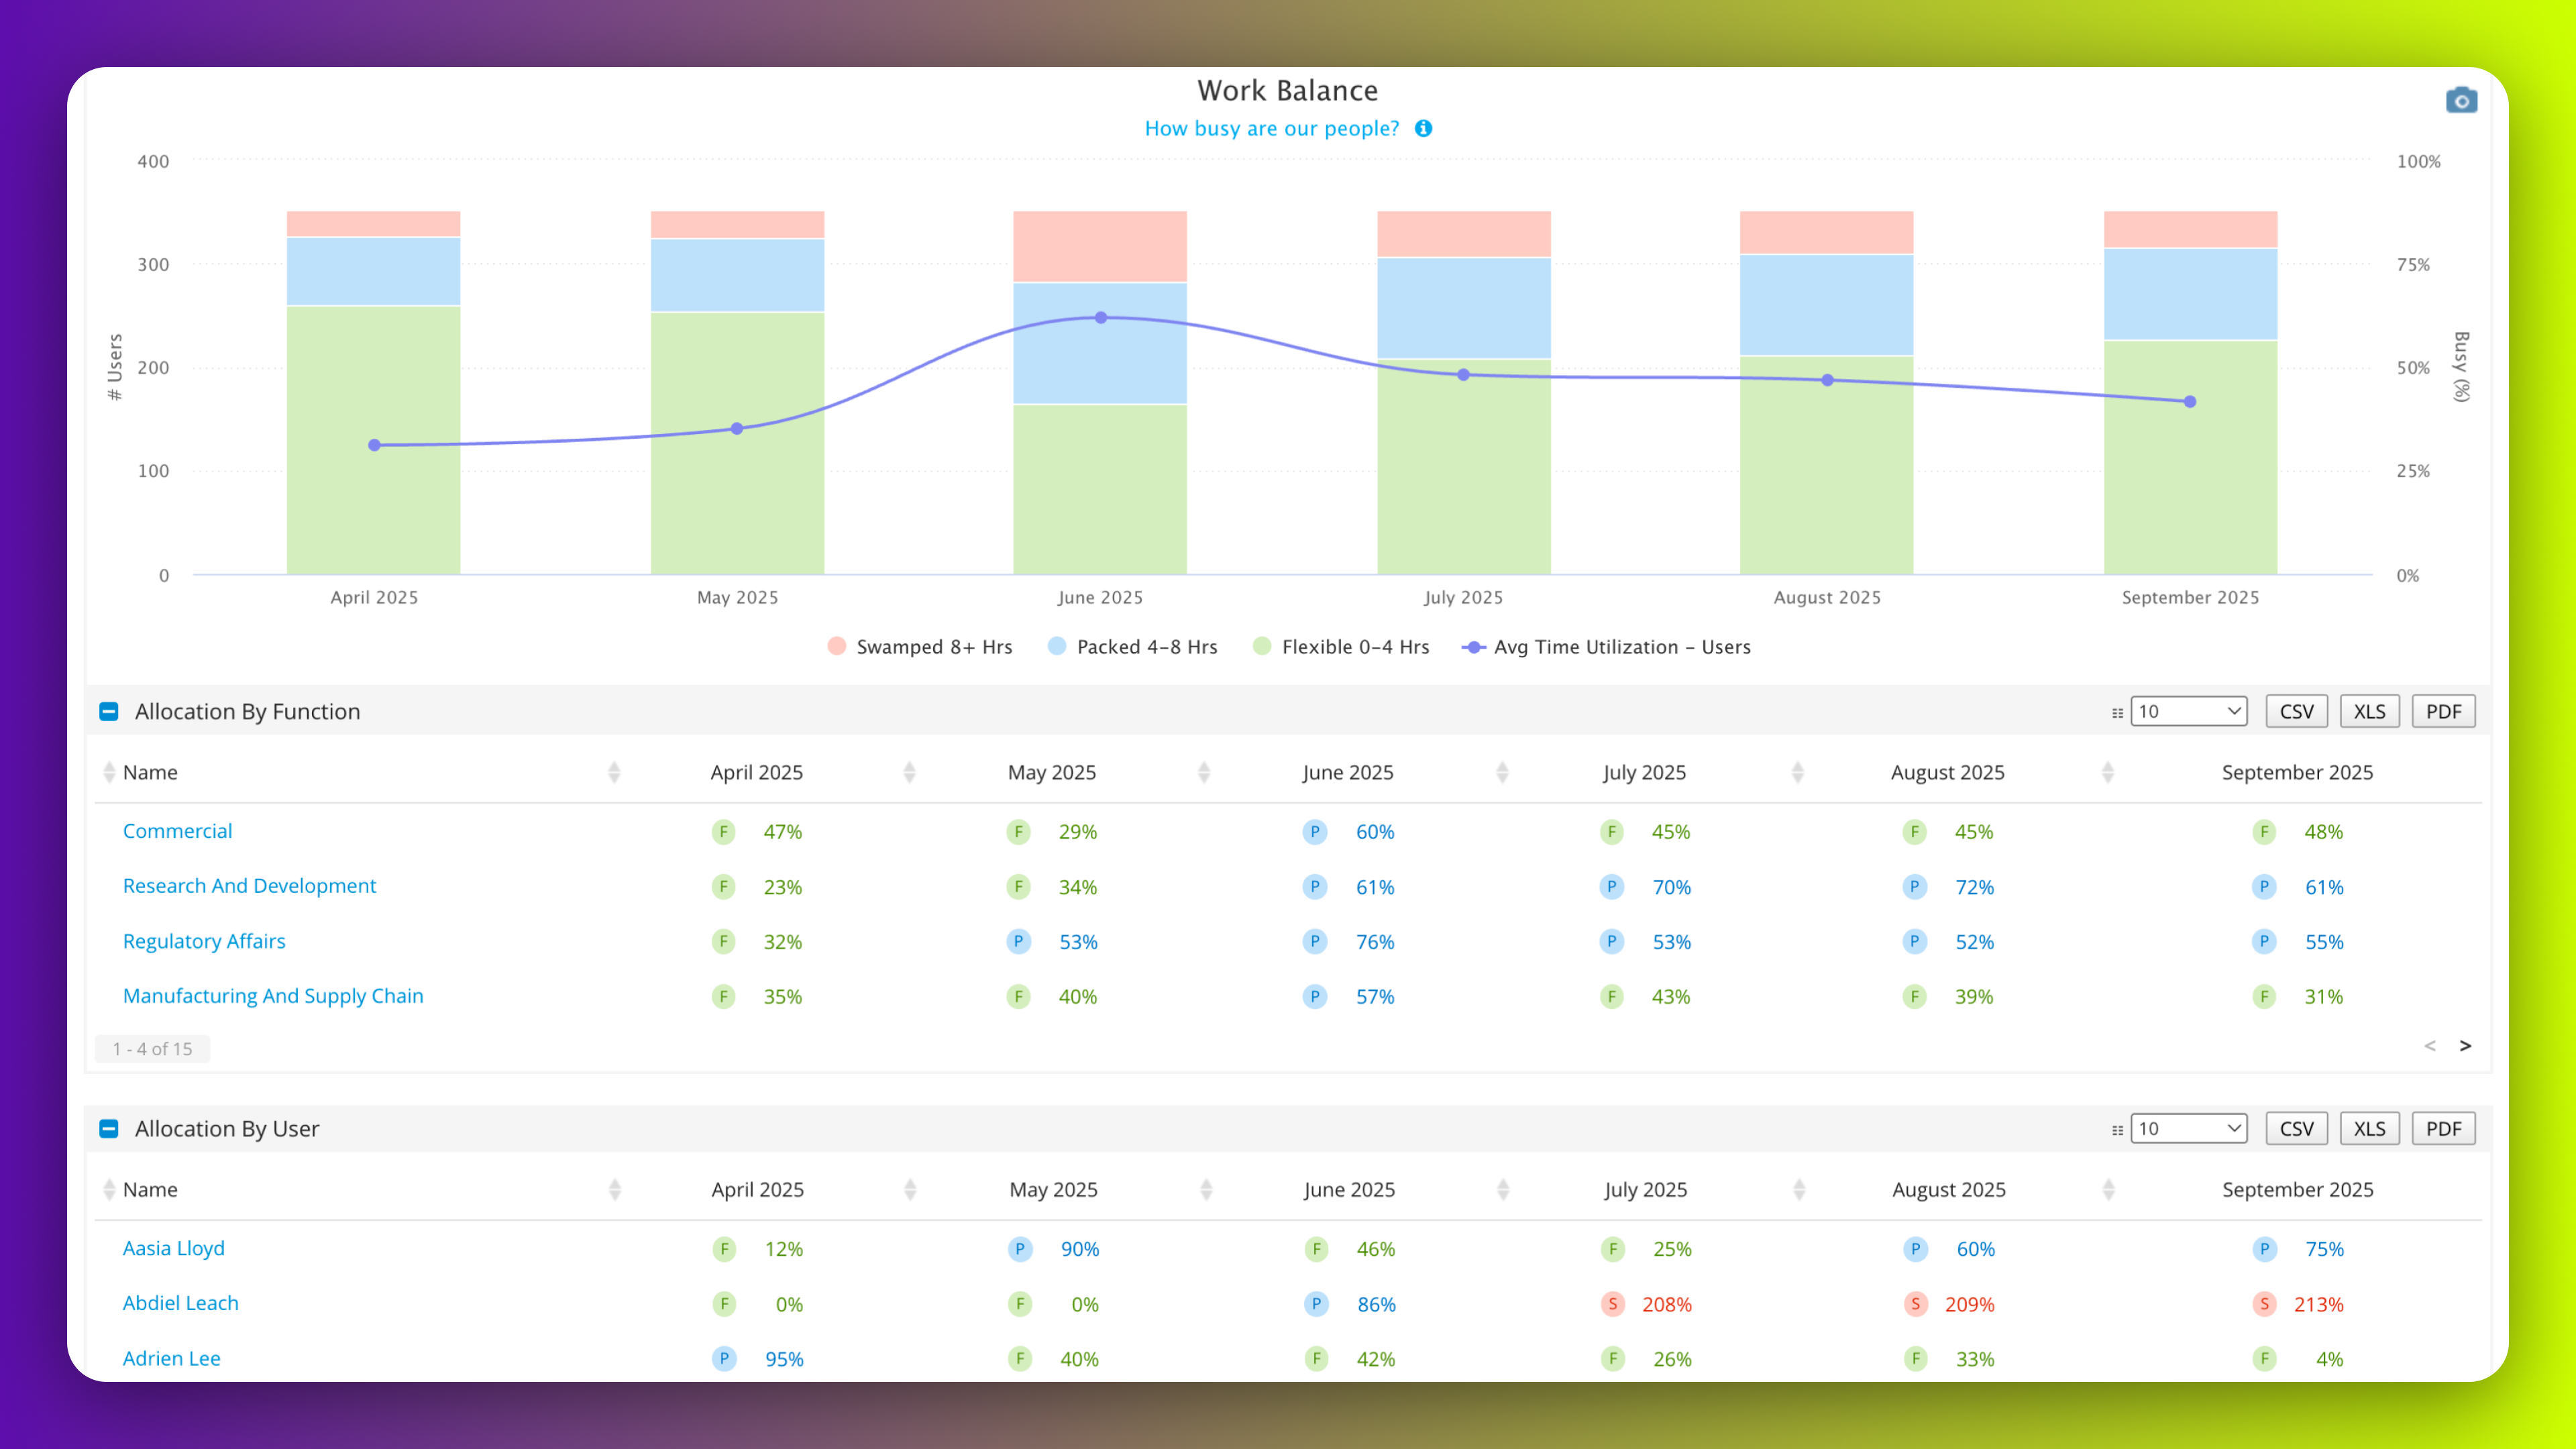Click the camera screenshot icon

pos(2461,101)
